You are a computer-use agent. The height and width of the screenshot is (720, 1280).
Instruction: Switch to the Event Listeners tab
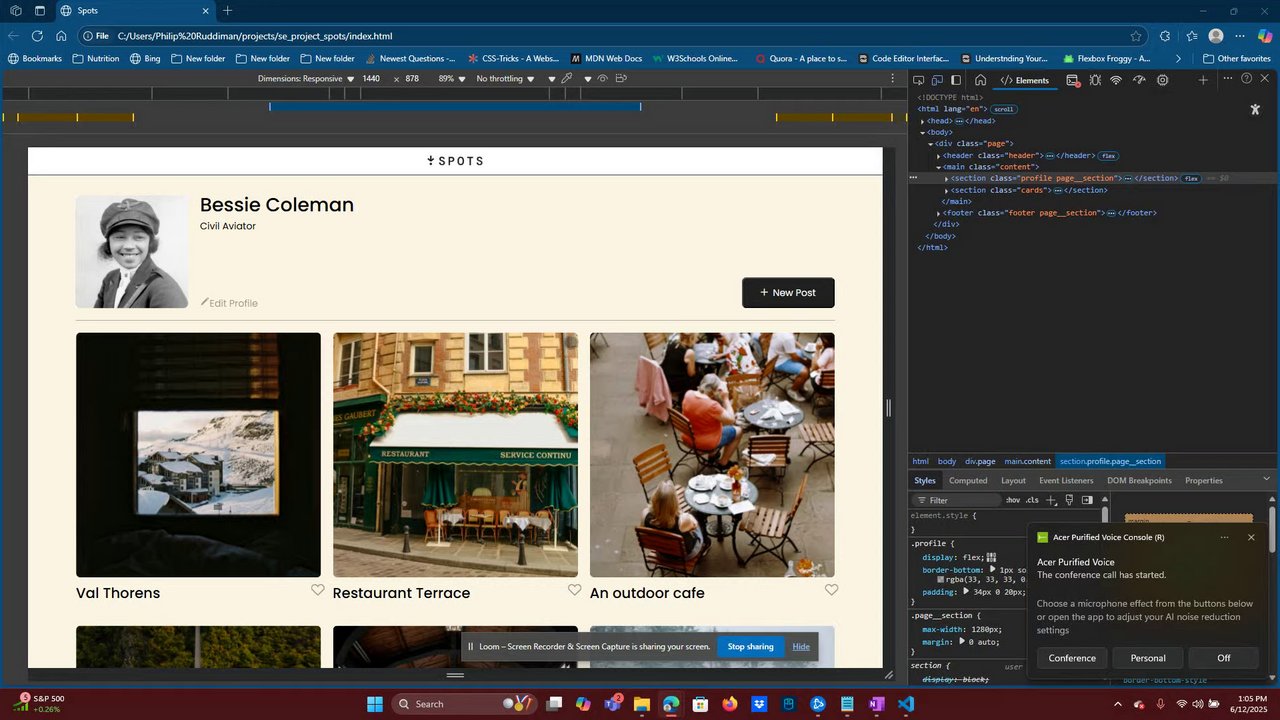coord(1066,481)
